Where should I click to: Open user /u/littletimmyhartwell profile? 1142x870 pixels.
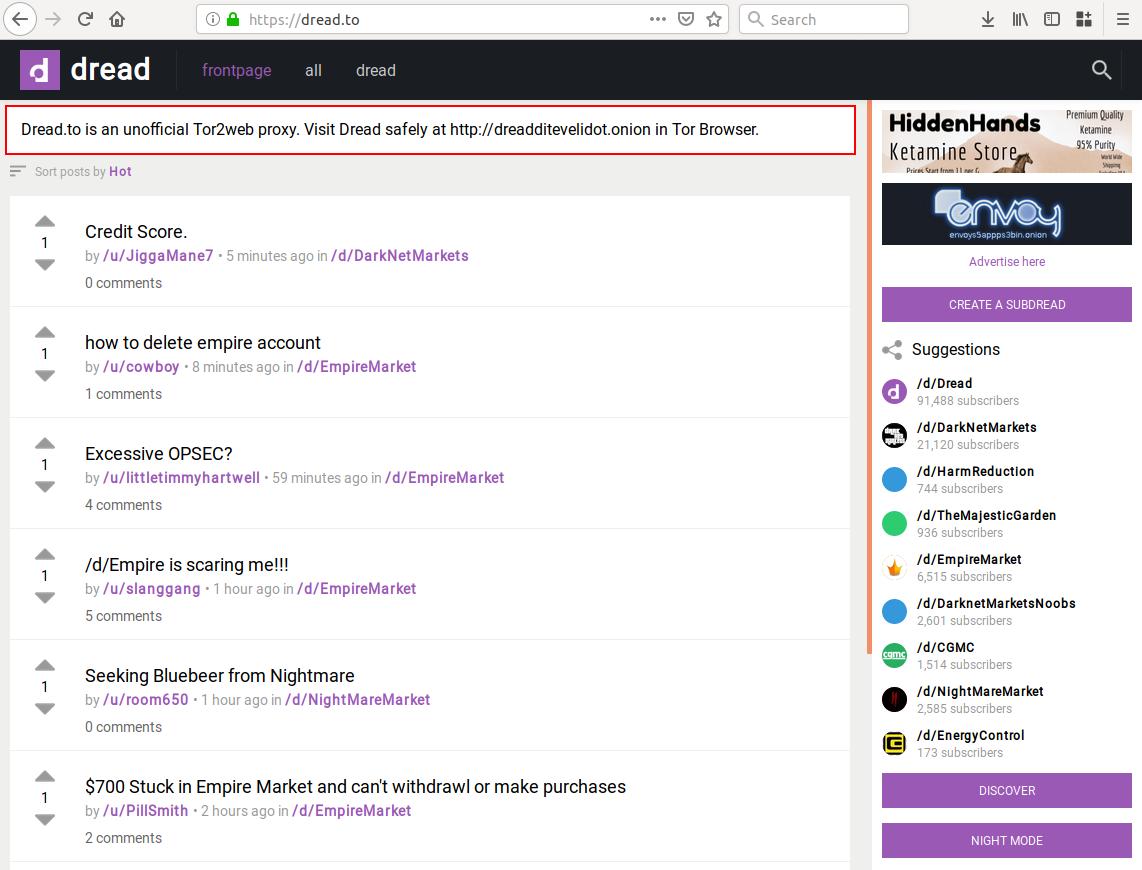tap(181, 478)
